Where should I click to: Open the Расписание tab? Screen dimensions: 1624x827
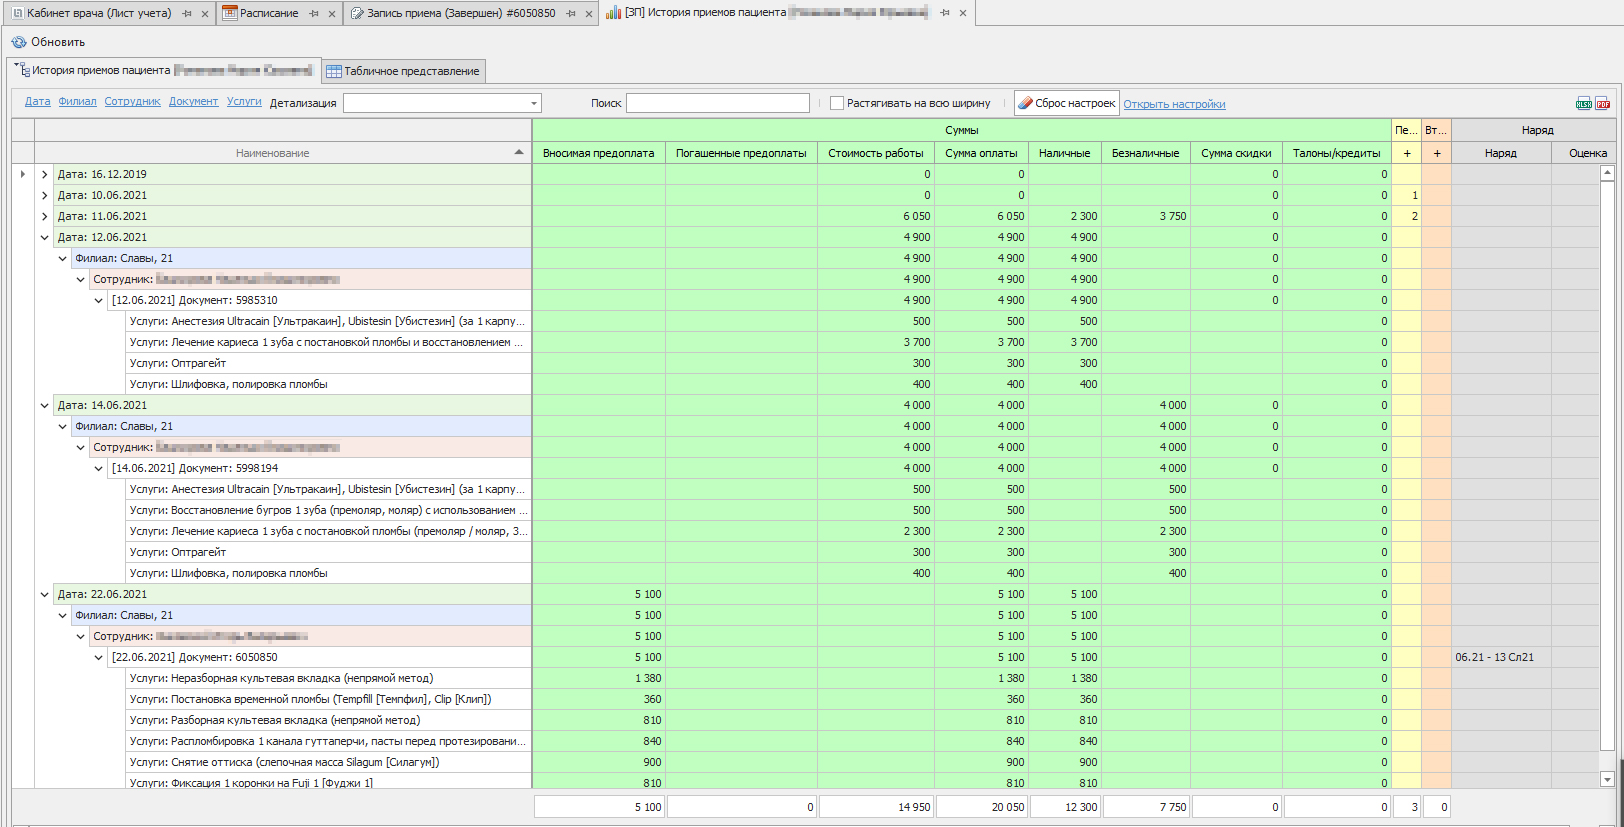pos(268,14)
